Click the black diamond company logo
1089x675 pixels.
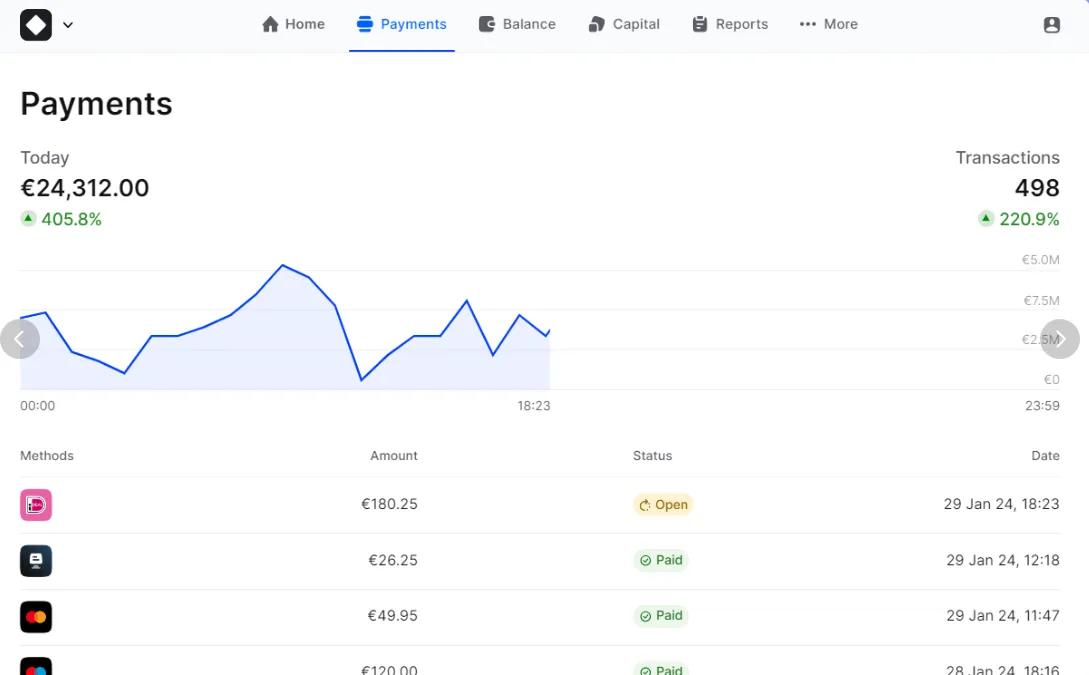coord(36,25)
